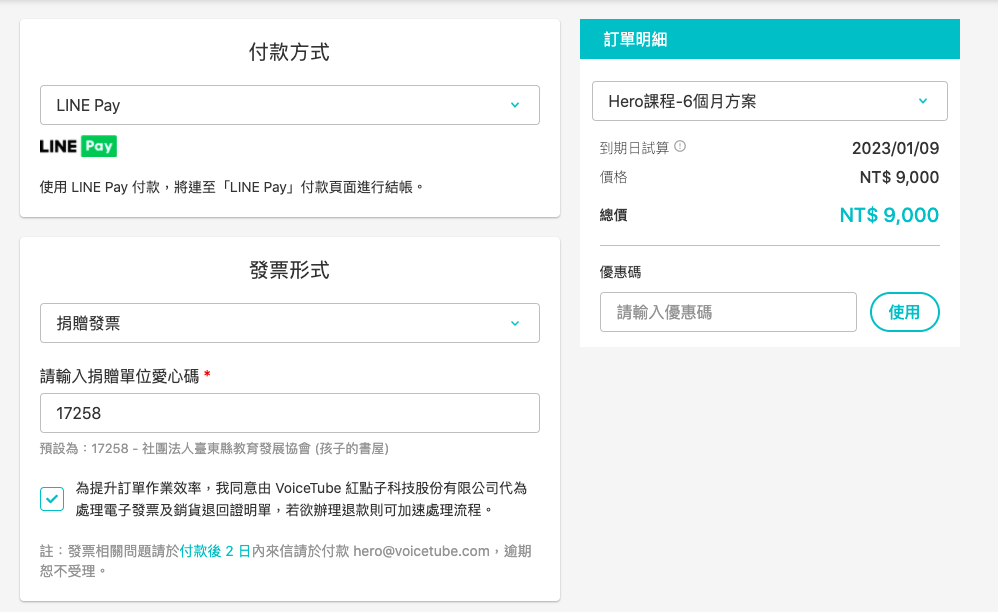Click the total price NT$ 9,000 in teal
This screenshot has height=612, width=998.
(x=889, y=215)
